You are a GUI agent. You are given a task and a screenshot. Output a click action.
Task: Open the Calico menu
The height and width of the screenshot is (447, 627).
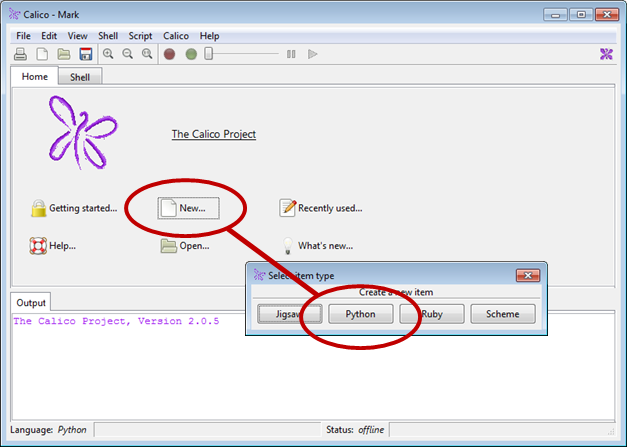176,36
